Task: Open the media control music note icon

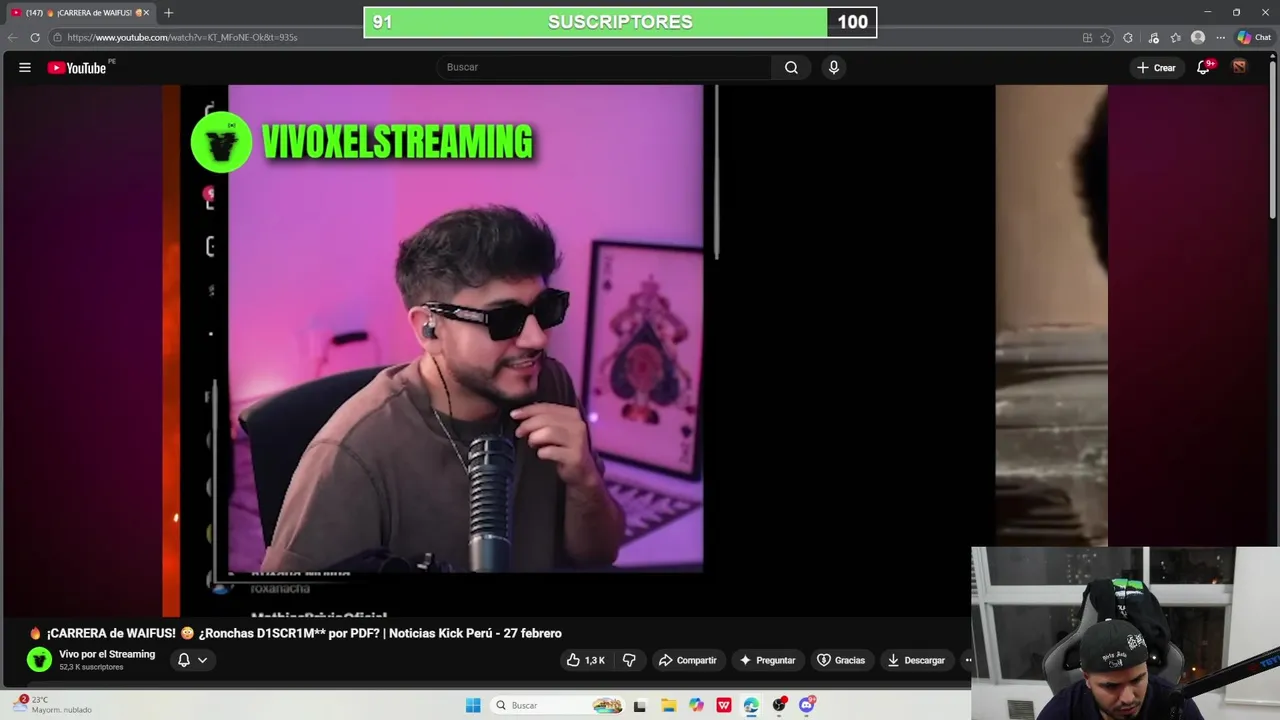Action: [1153, 37]
